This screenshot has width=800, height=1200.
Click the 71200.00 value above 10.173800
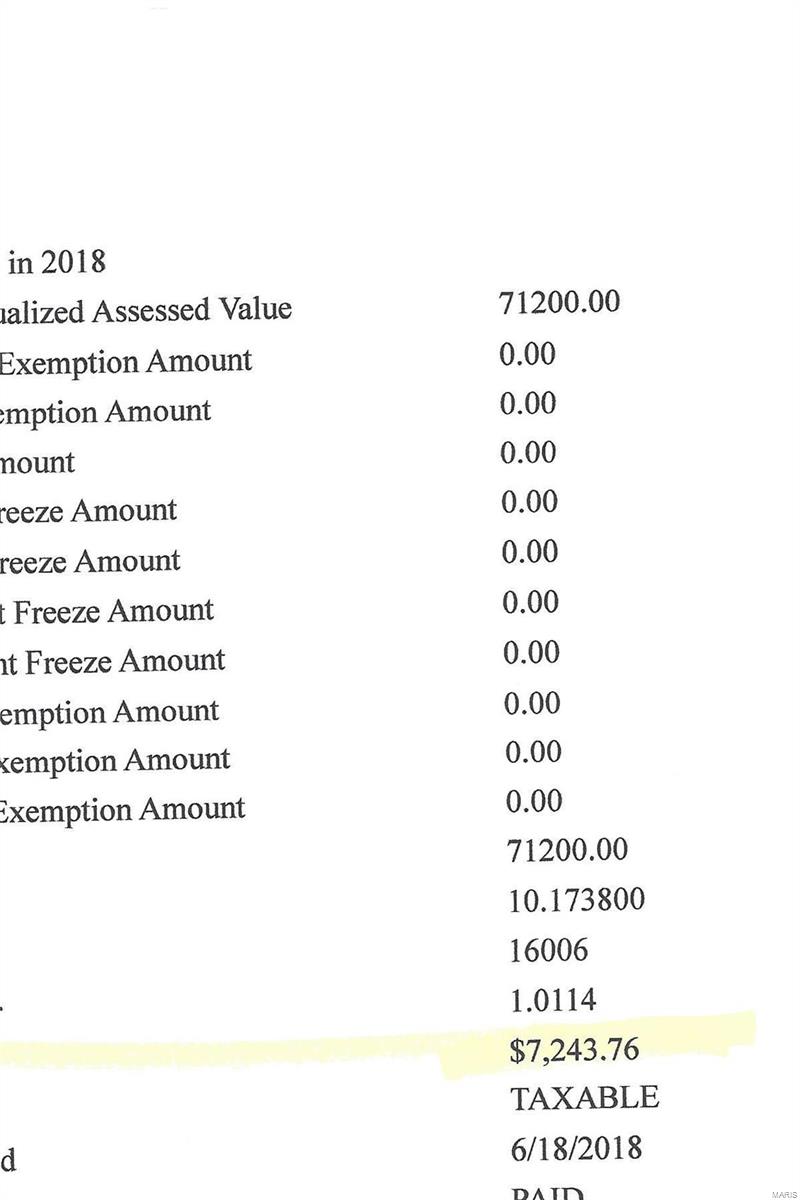pyautogui.click(x=568, y=850)
